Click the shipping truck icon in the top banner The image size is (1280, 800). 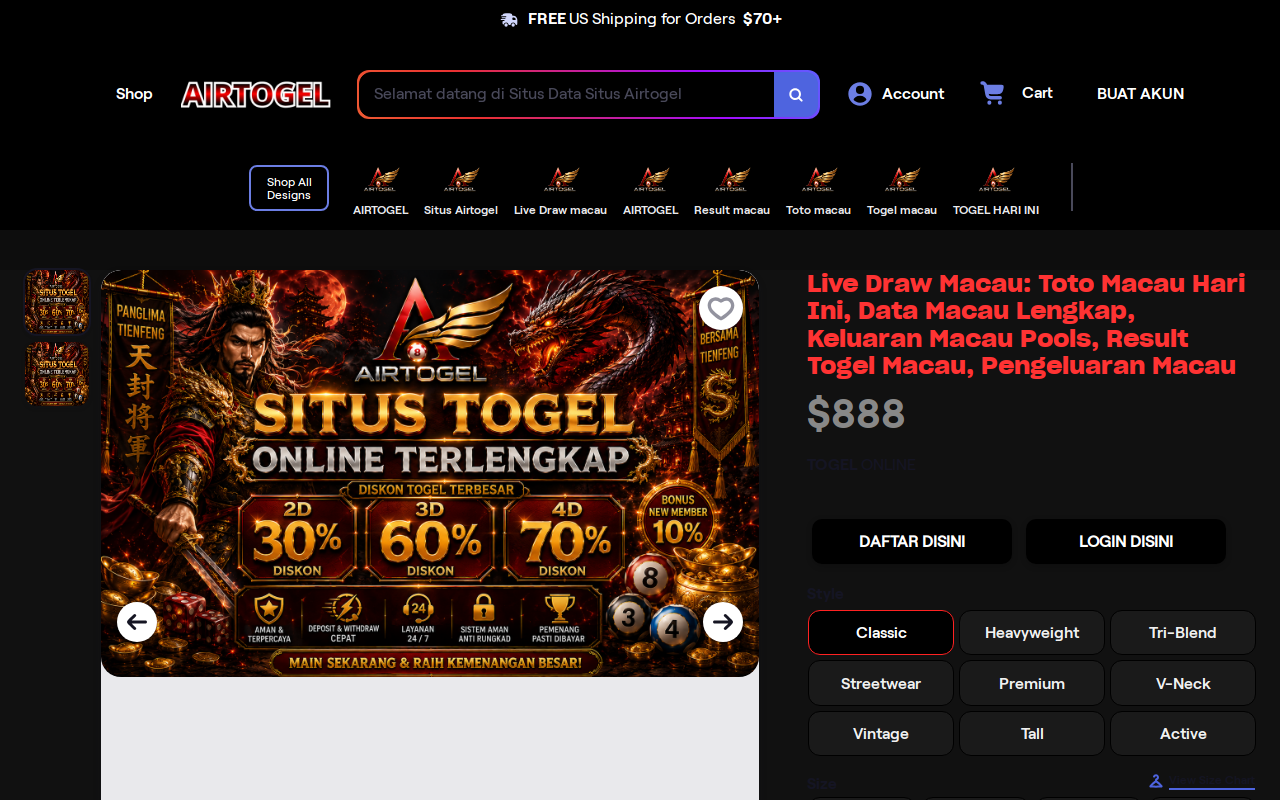click(510, 19)
